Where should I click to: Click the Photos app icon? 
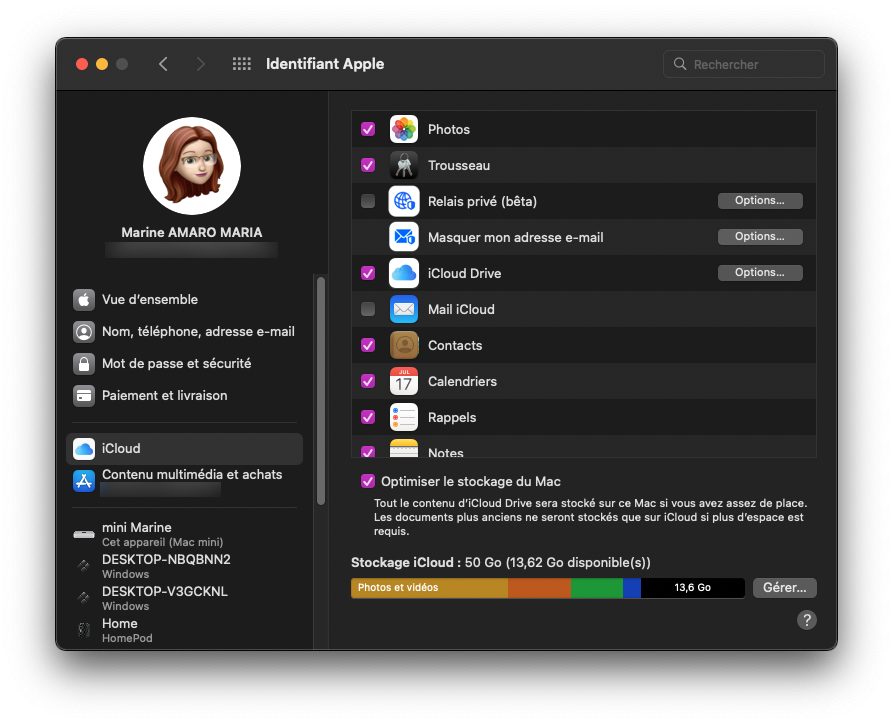tap(403, 129)
